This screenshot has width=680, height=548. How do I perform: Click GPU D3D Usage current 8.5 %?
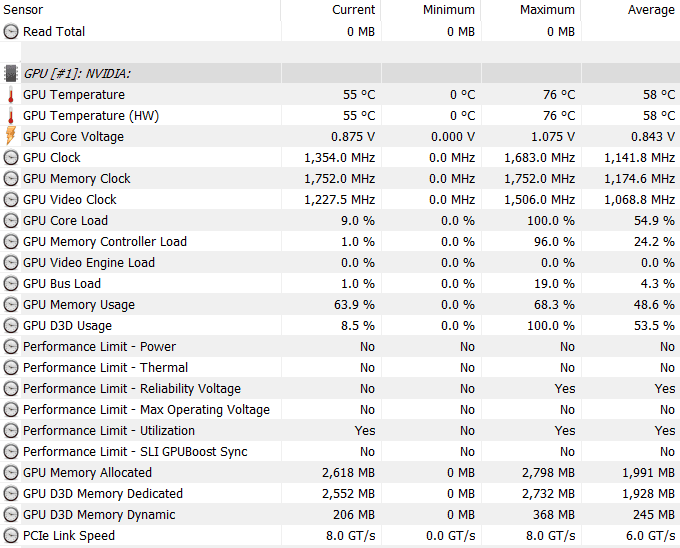coord(358,326)
